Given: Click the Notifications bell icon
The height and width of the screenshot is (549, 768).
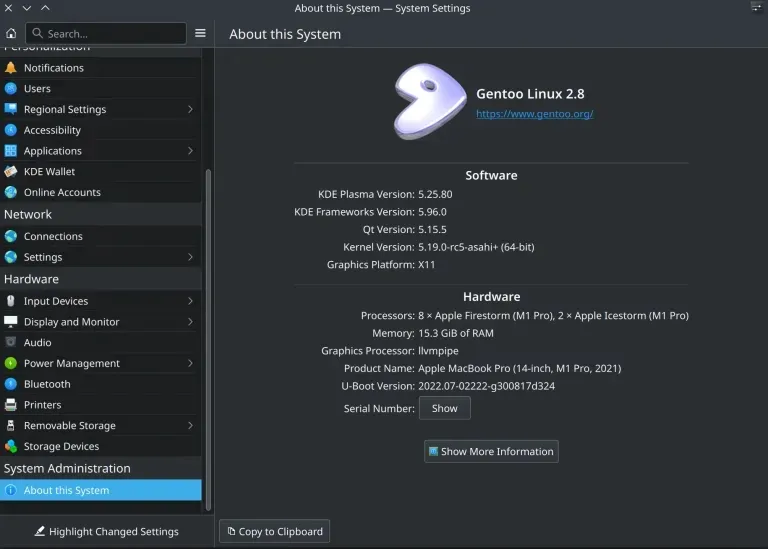Looking at the screenshot, I should [11, 68].
